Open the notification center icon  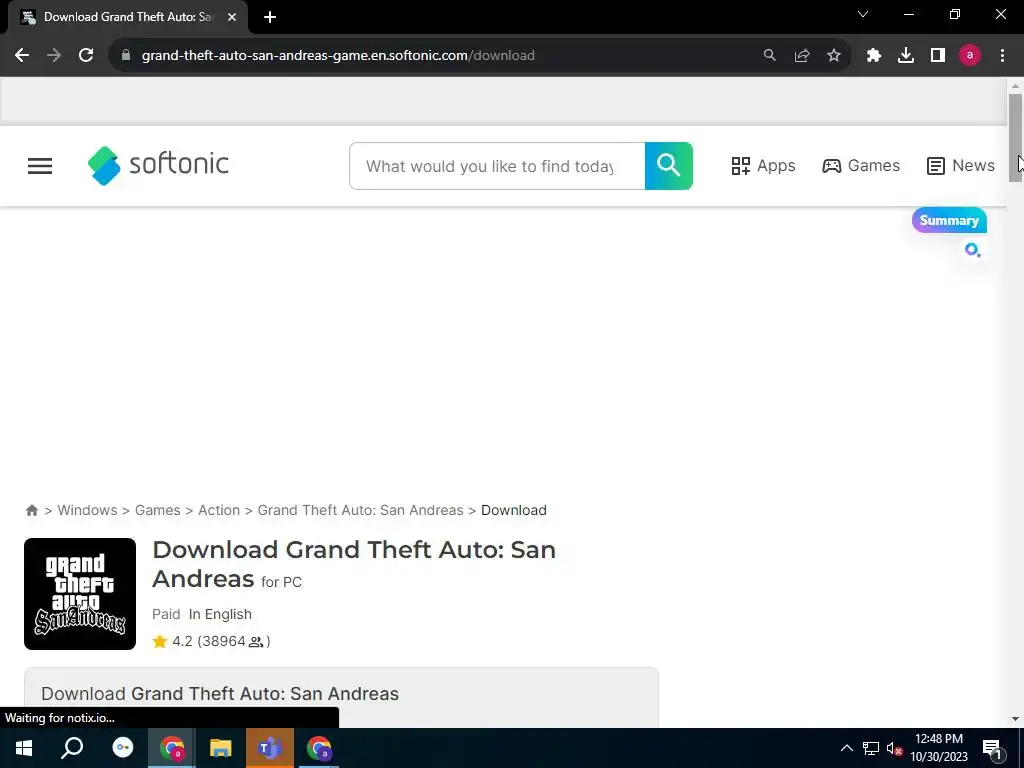992,749
